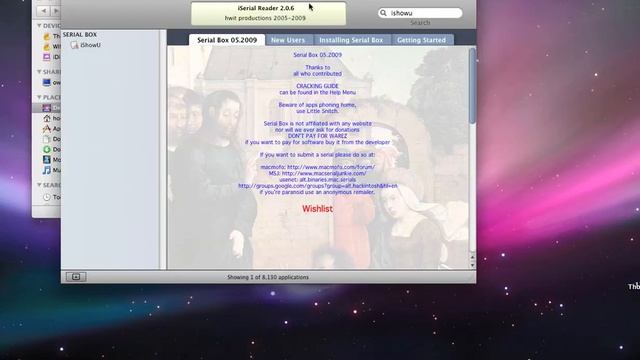This screenshot has height=360, width=640.
Task: Select the Applications icon in Finder sidebar
Action: pyautogui.click(x=47, y=129)
